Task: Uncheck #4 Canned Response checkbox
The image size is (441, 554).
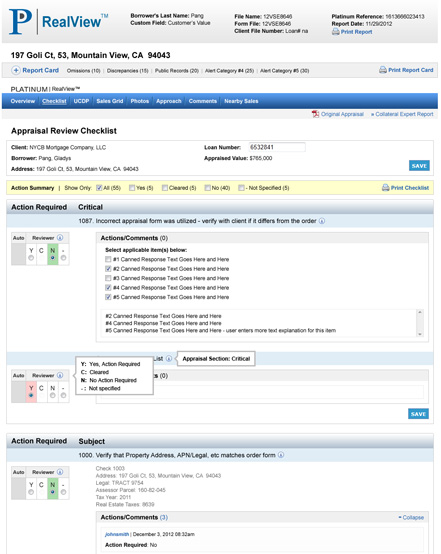Action: [108, 288]
